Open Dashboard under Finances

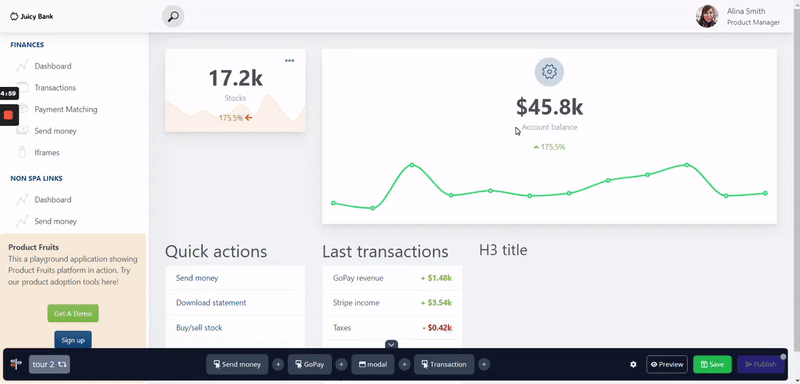pyautogui.click(x=53, y=66)
